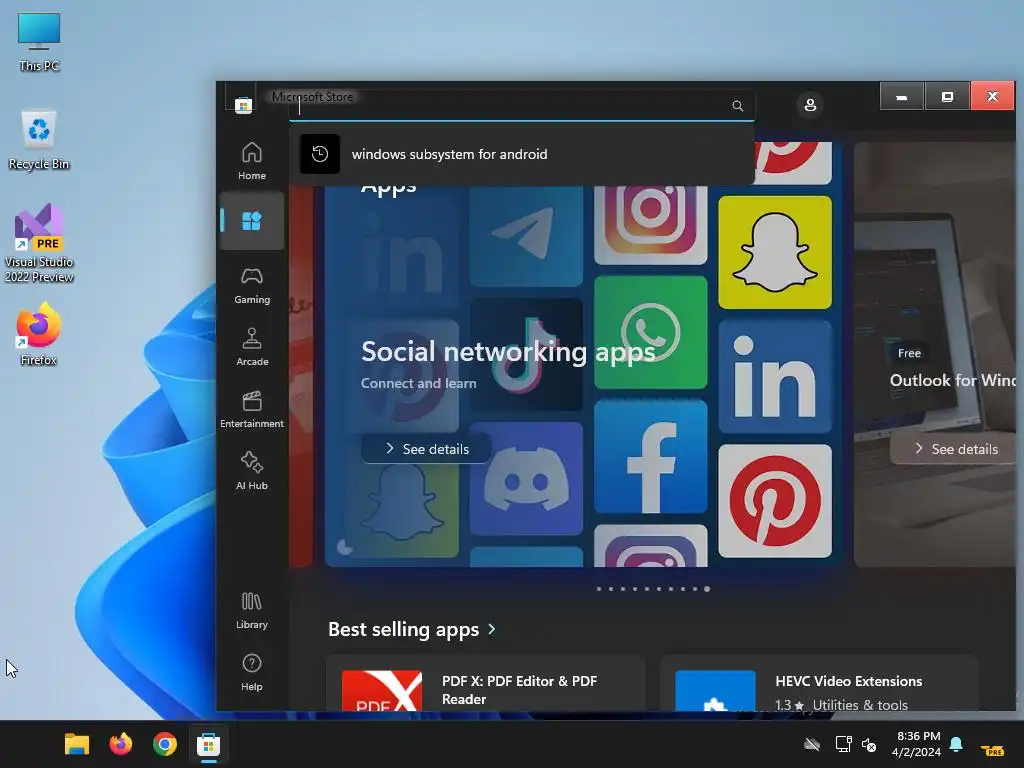
Task: Open Help in the Store sidebar
Action: point(251,672)
